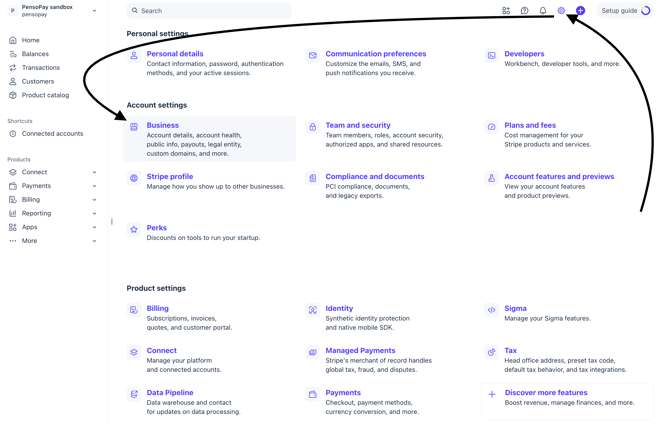670x424 pixels.
Task: Click the Team and security lock icon
Action: (313, 127)
